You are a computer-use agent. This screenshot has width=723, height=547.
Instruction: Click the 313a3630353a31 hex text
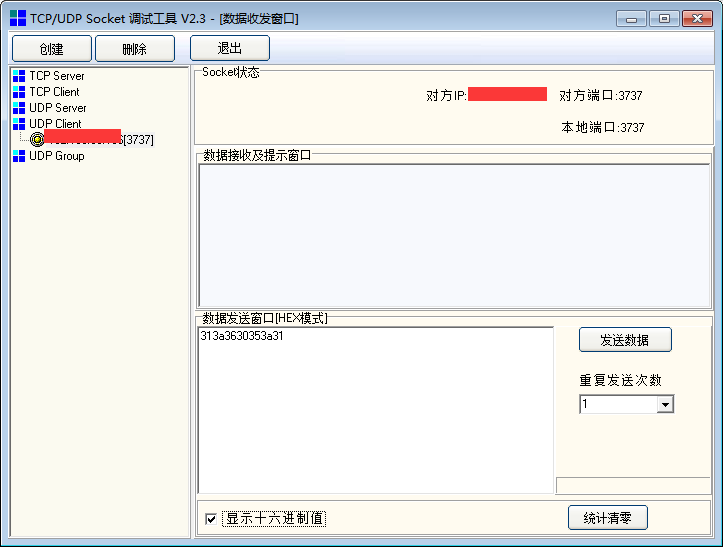242,336
